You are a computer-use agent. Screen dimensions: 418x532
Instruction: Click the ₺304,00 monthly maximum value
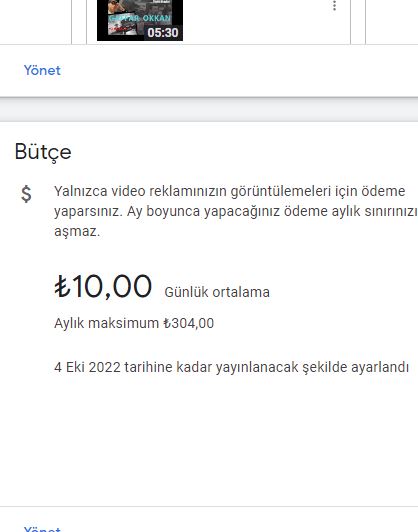(x=189, y=323)
